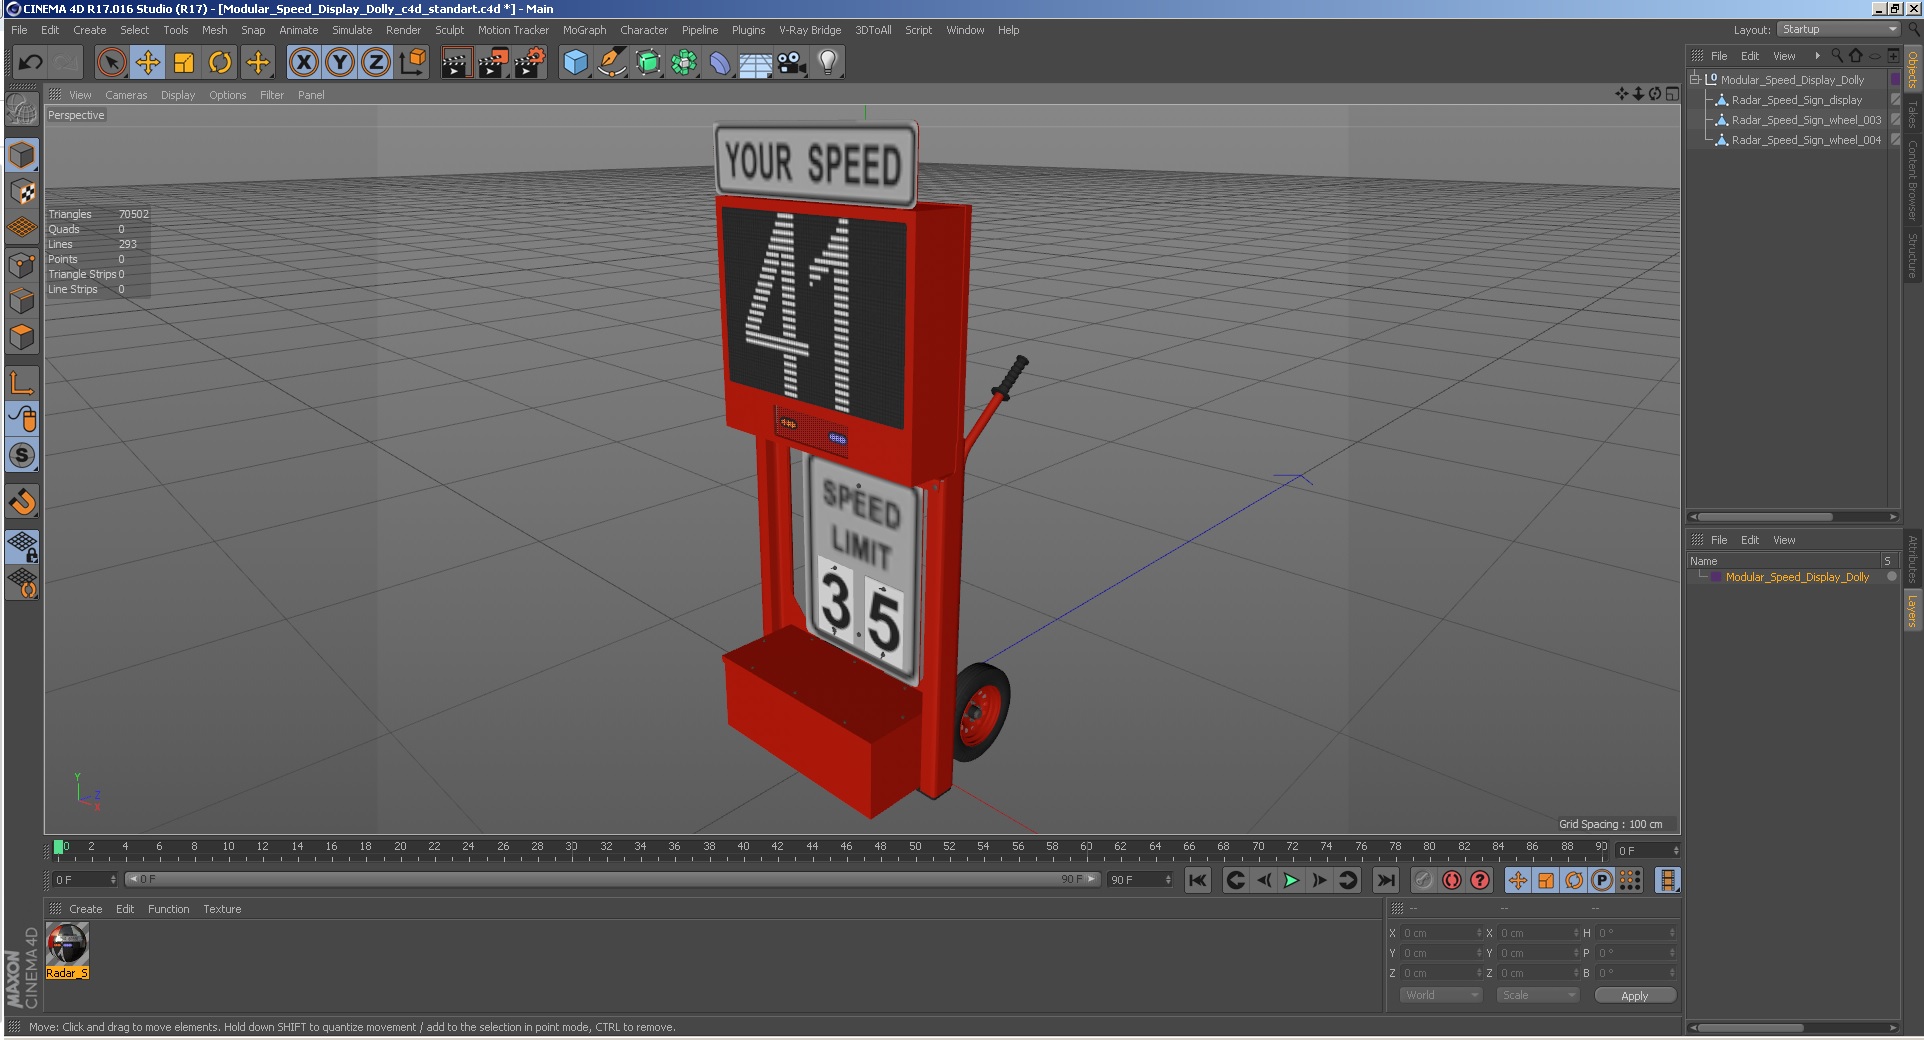This screenshot has width=1924, height=1040.
Task: Add a Light object
Action: tap(828, 63)
